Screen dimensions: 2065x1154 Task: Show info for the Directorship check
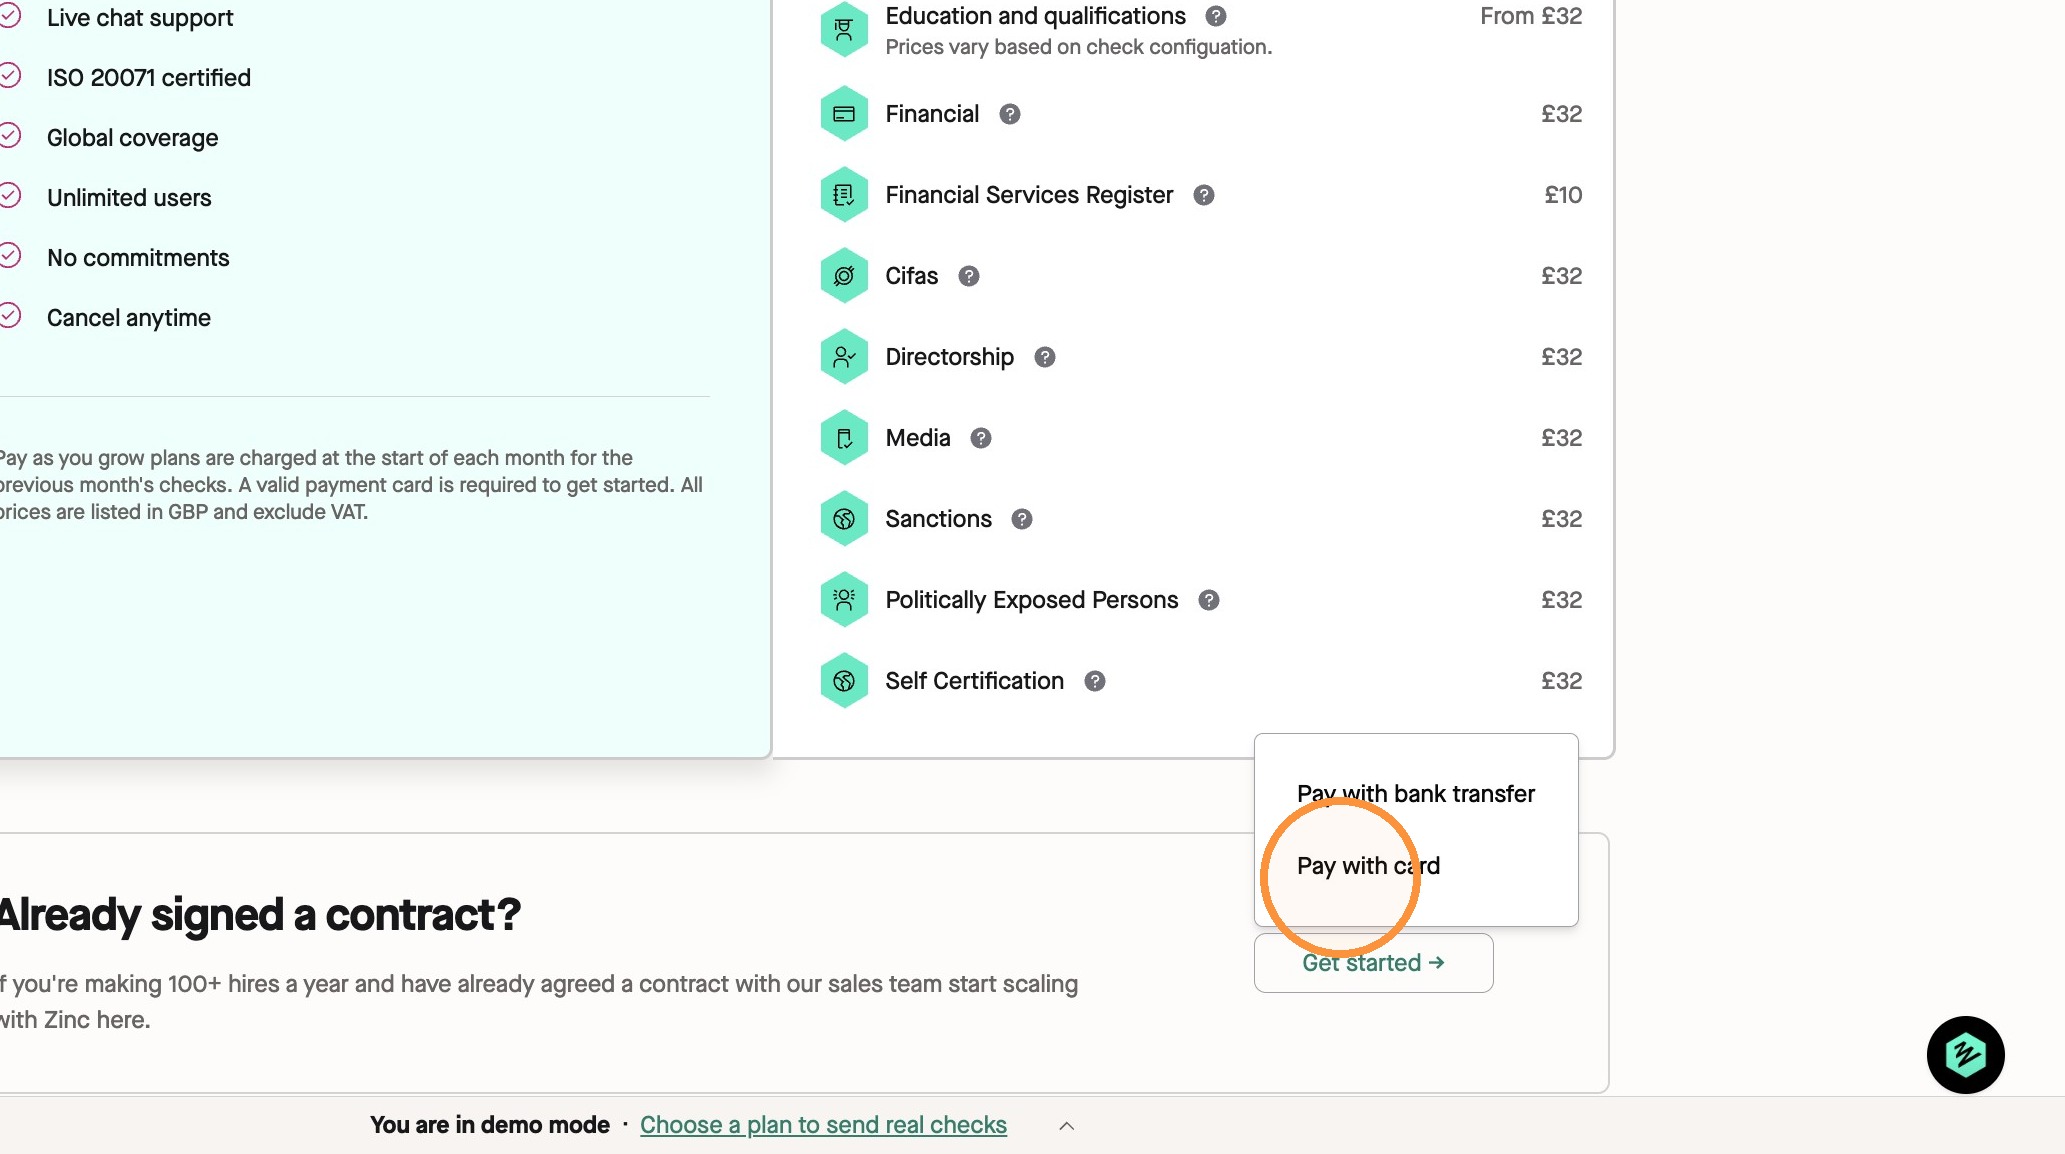pyautogui.click(x=1045, y=357)
